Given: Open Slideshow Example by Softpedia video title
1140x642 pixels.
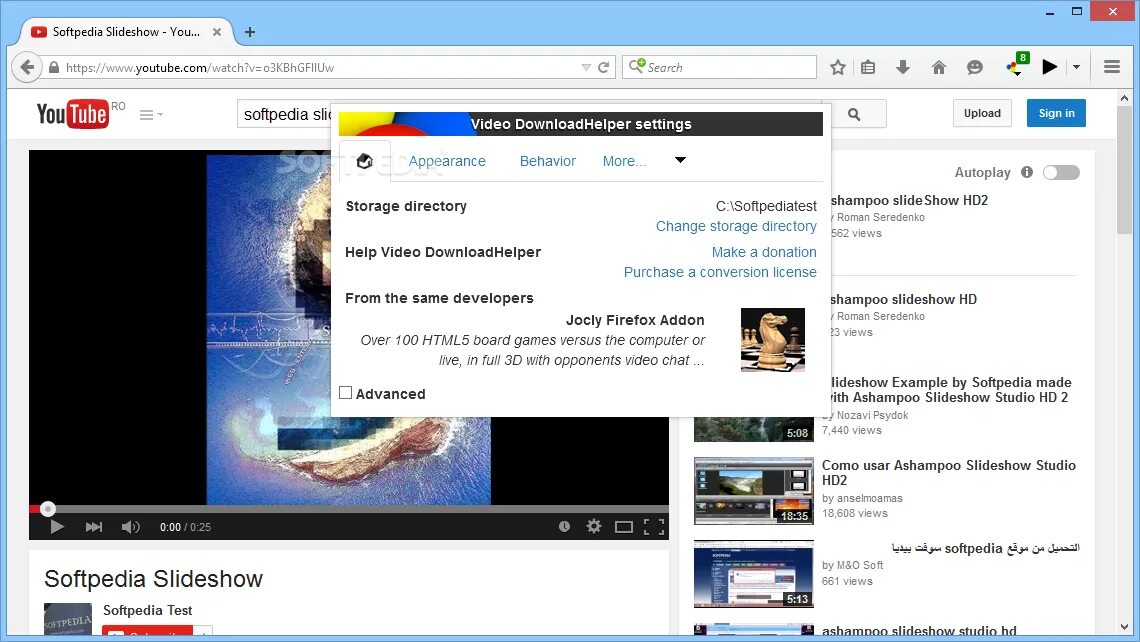Looking at the screenshot, I should tap(949, 390).
